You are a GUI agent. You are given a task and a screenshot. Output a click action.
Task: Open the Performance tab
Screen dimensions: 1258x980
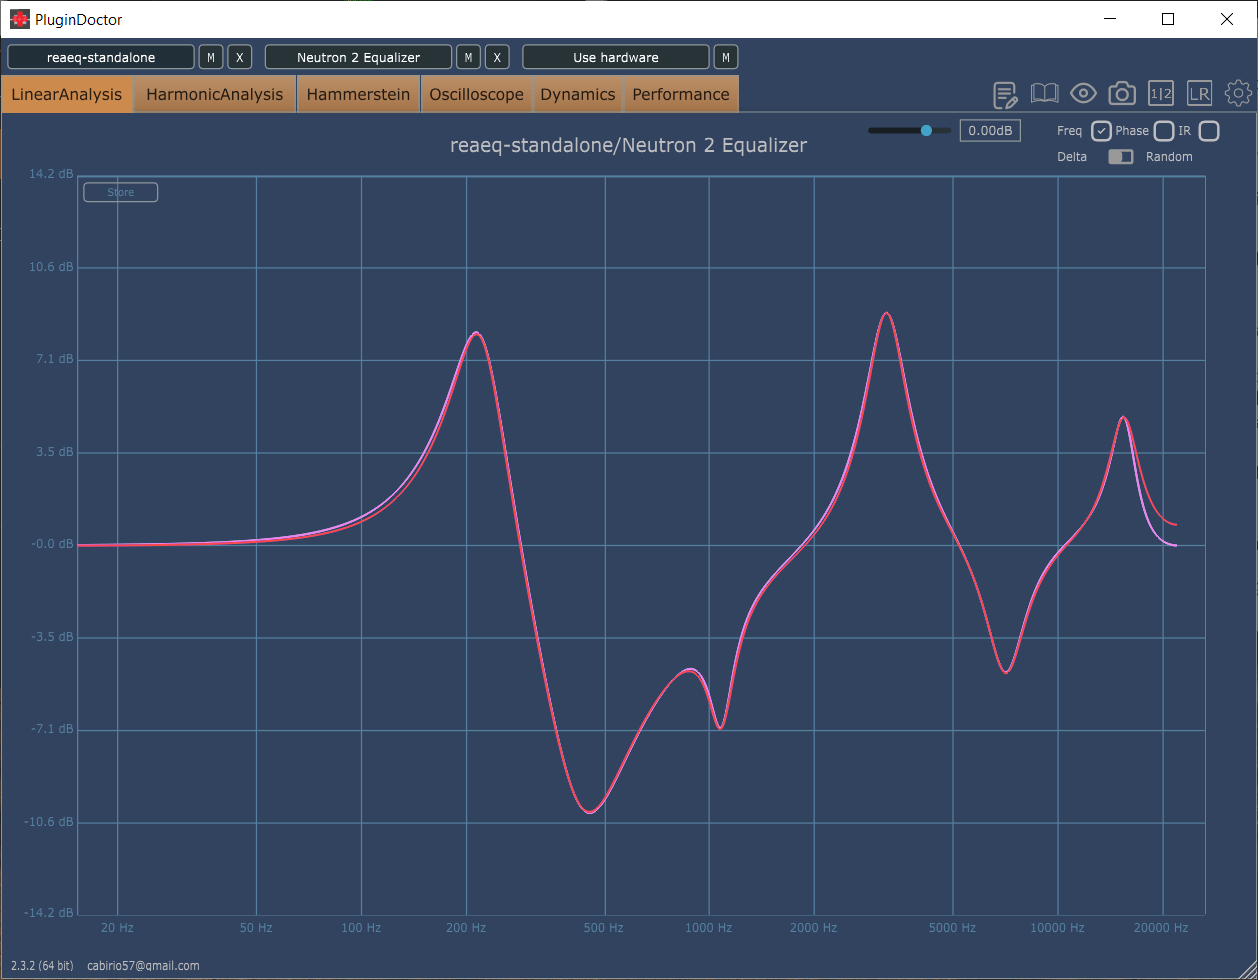pyautogui.click(x=681, y=94)
